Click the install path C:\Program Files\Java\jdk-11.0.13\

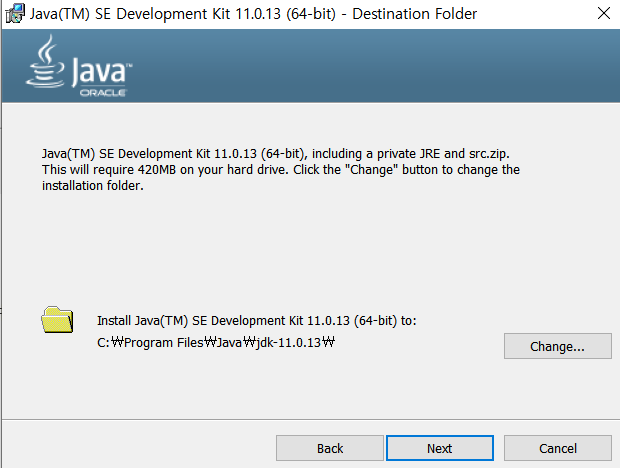point(216,342)
